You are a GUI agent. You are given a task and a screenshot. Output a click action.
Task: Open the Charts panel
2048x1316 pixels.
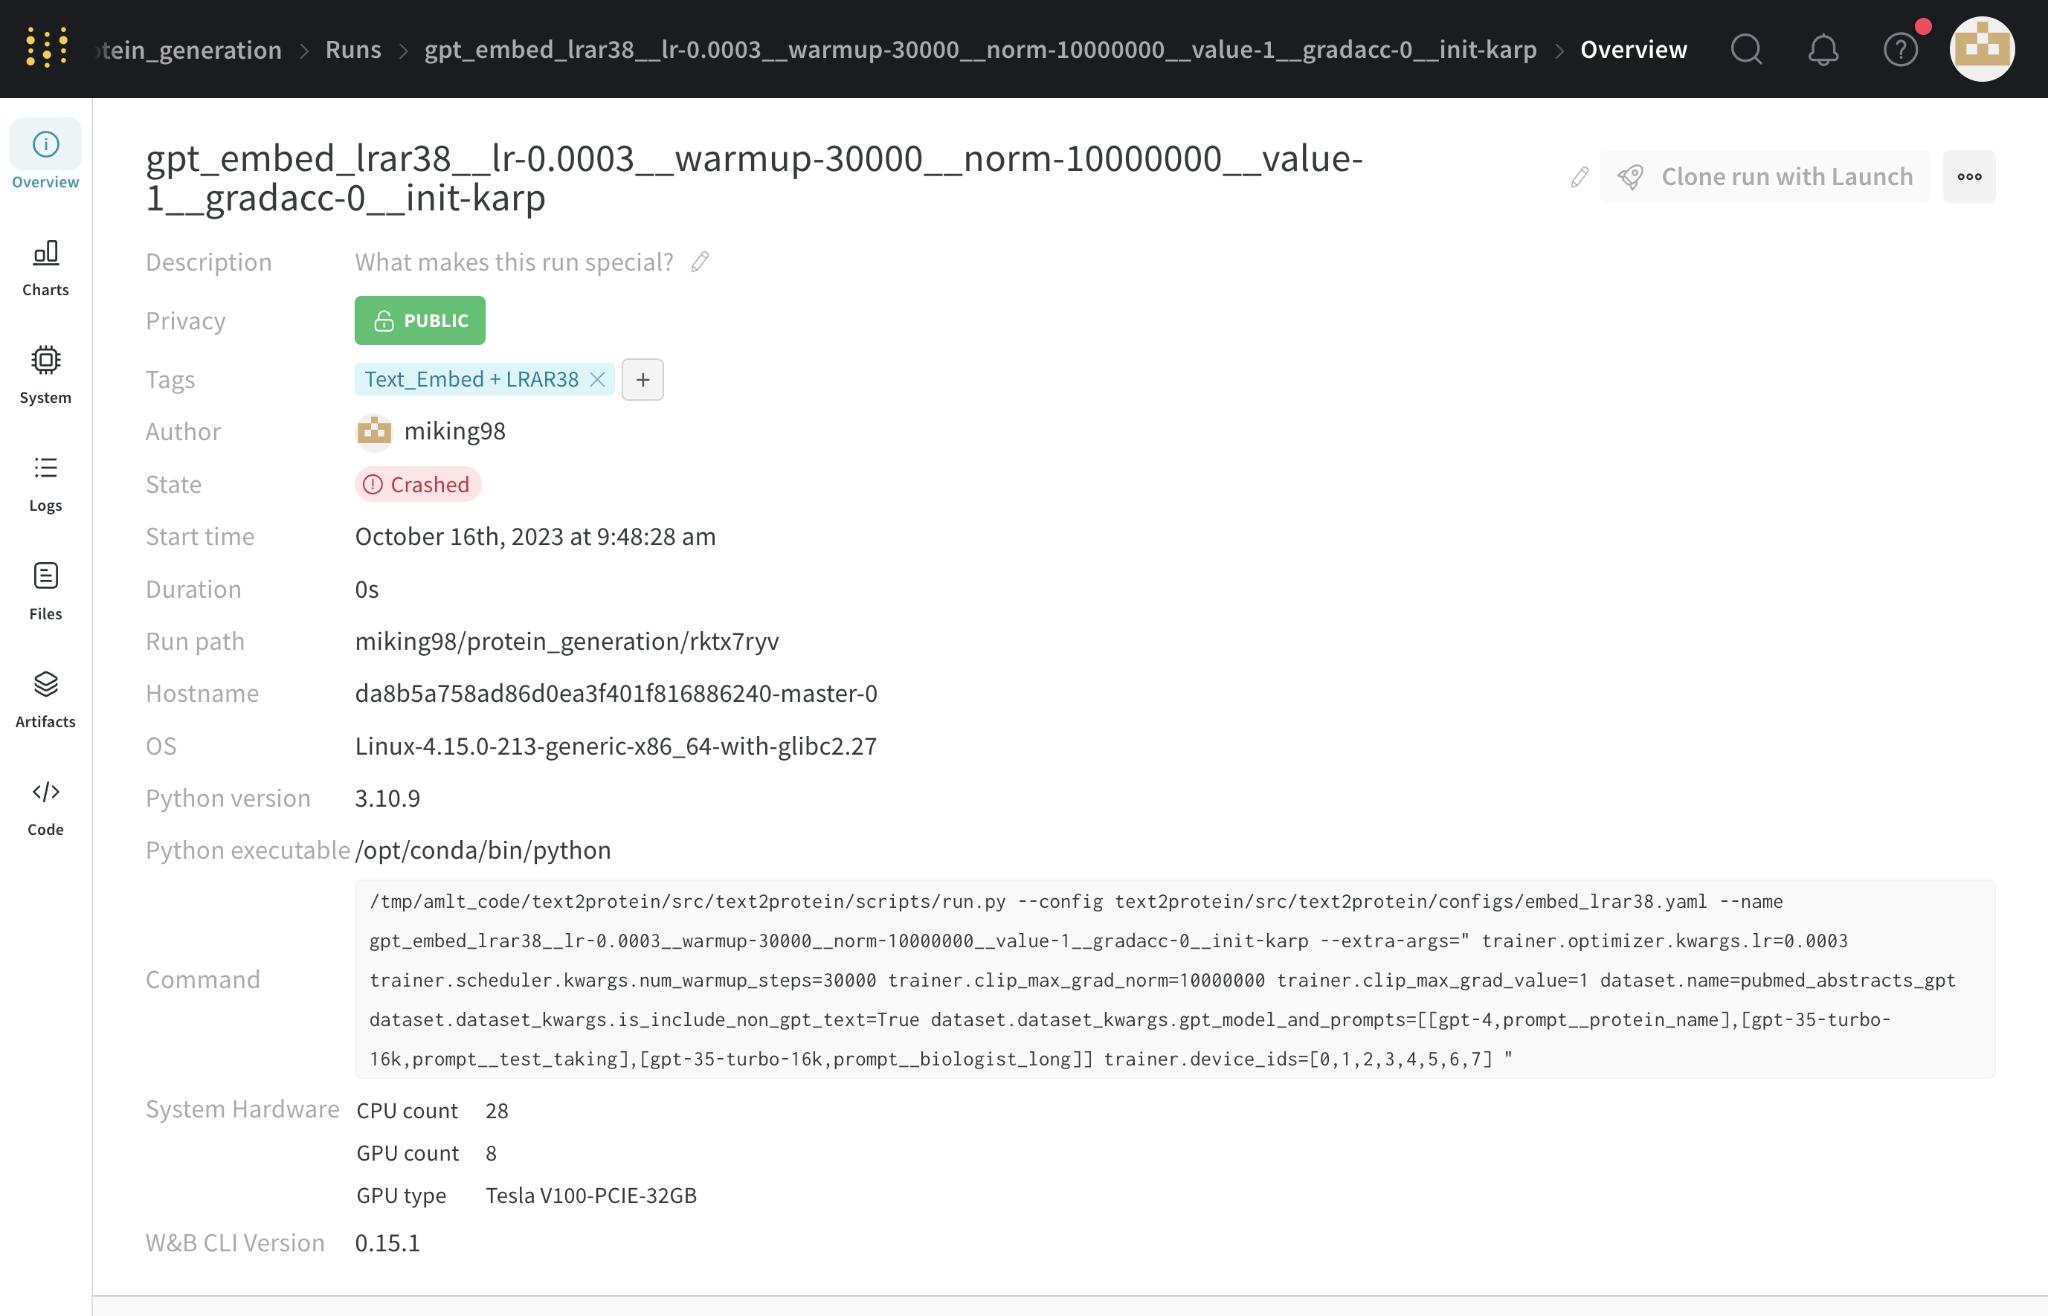pos(45,269)
